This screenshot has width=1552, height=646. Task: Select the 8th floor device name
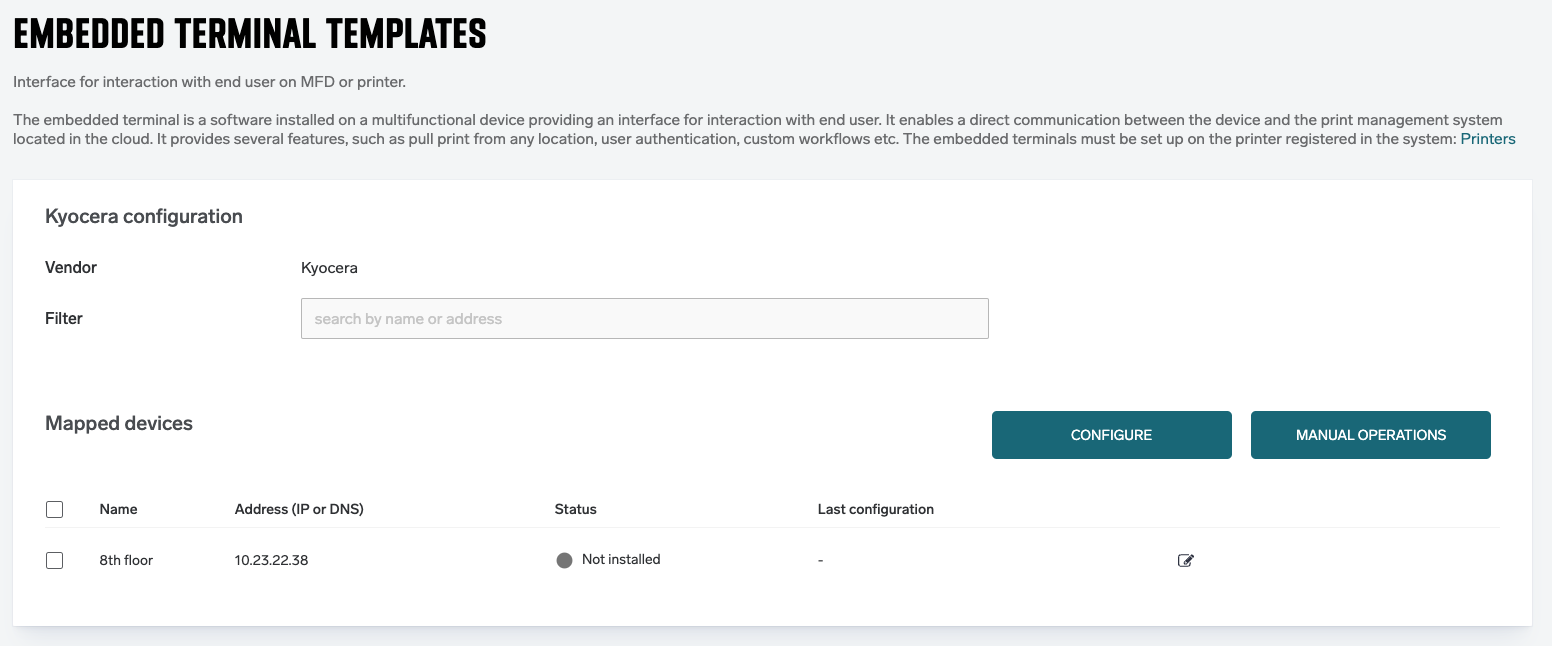coord(126,561)
